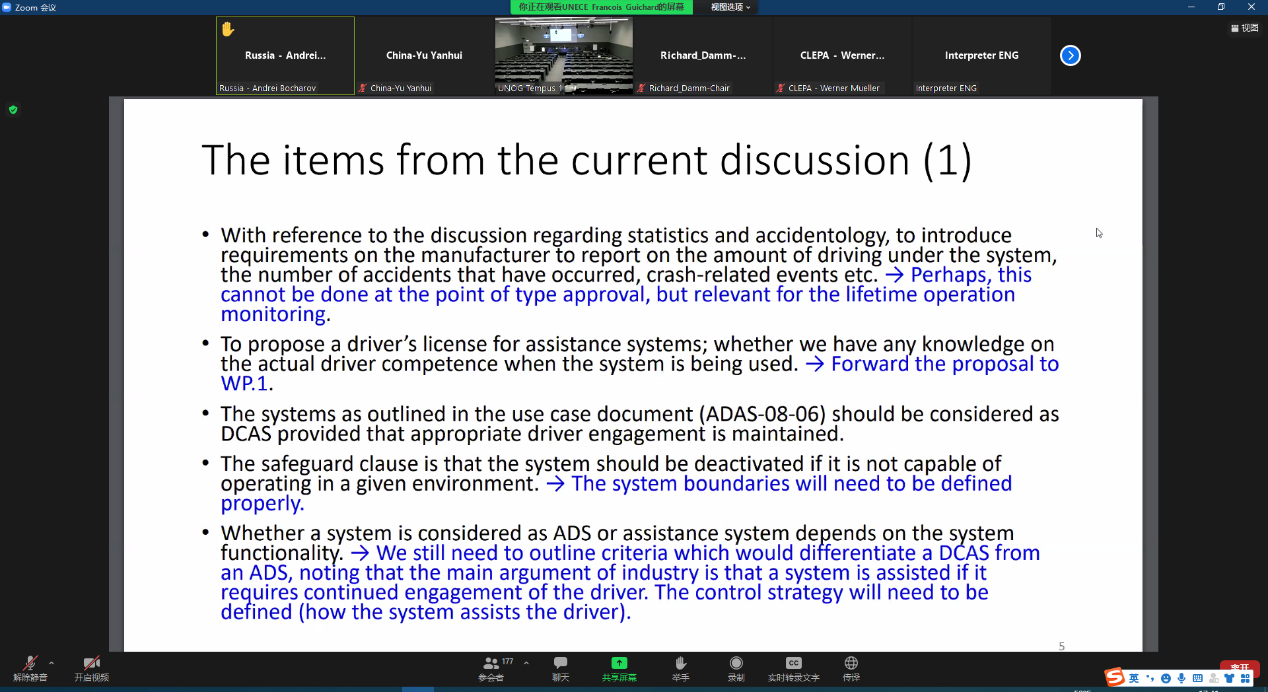This screenshot has width=1268, height=692.
Task: Open audio options arrow beside microphone
Action: 51,662
